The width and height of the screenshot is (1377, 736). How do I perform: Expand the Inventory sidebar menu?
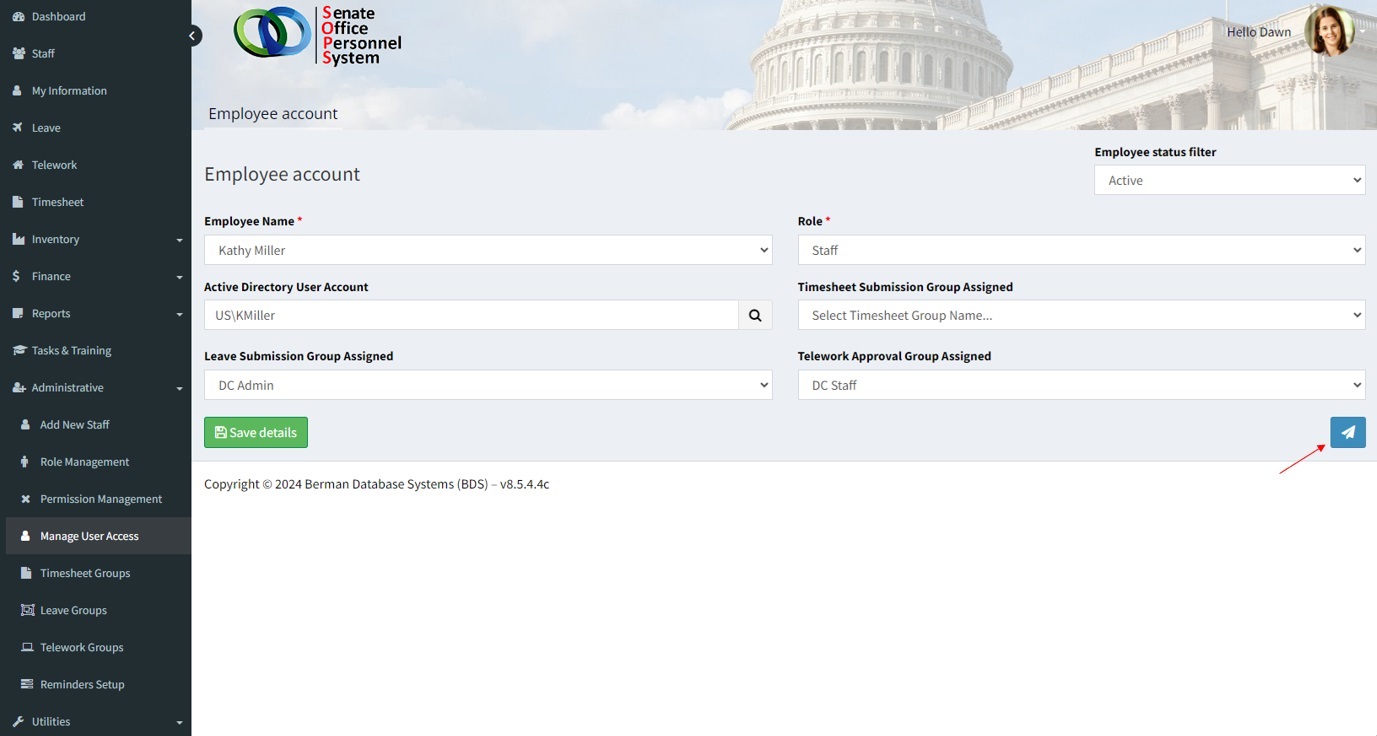point(95,239)
